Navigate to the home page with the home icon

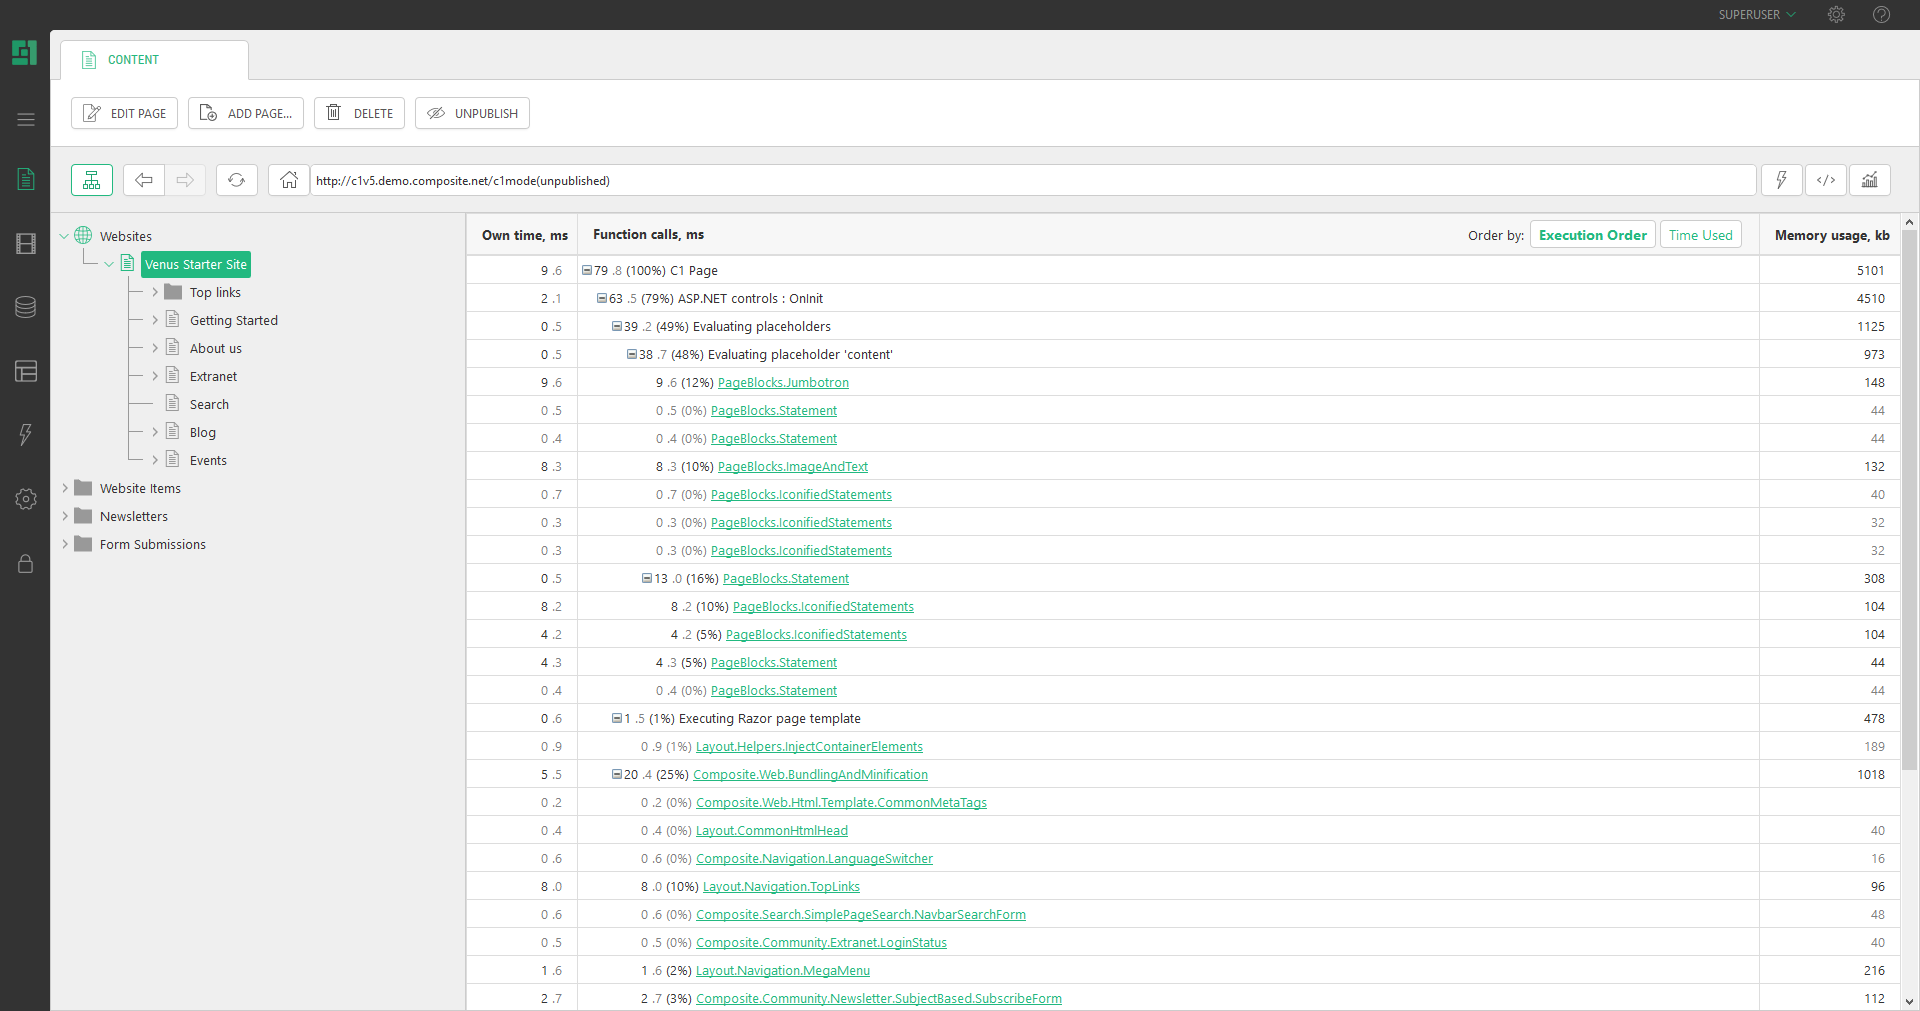coord(288,180)
